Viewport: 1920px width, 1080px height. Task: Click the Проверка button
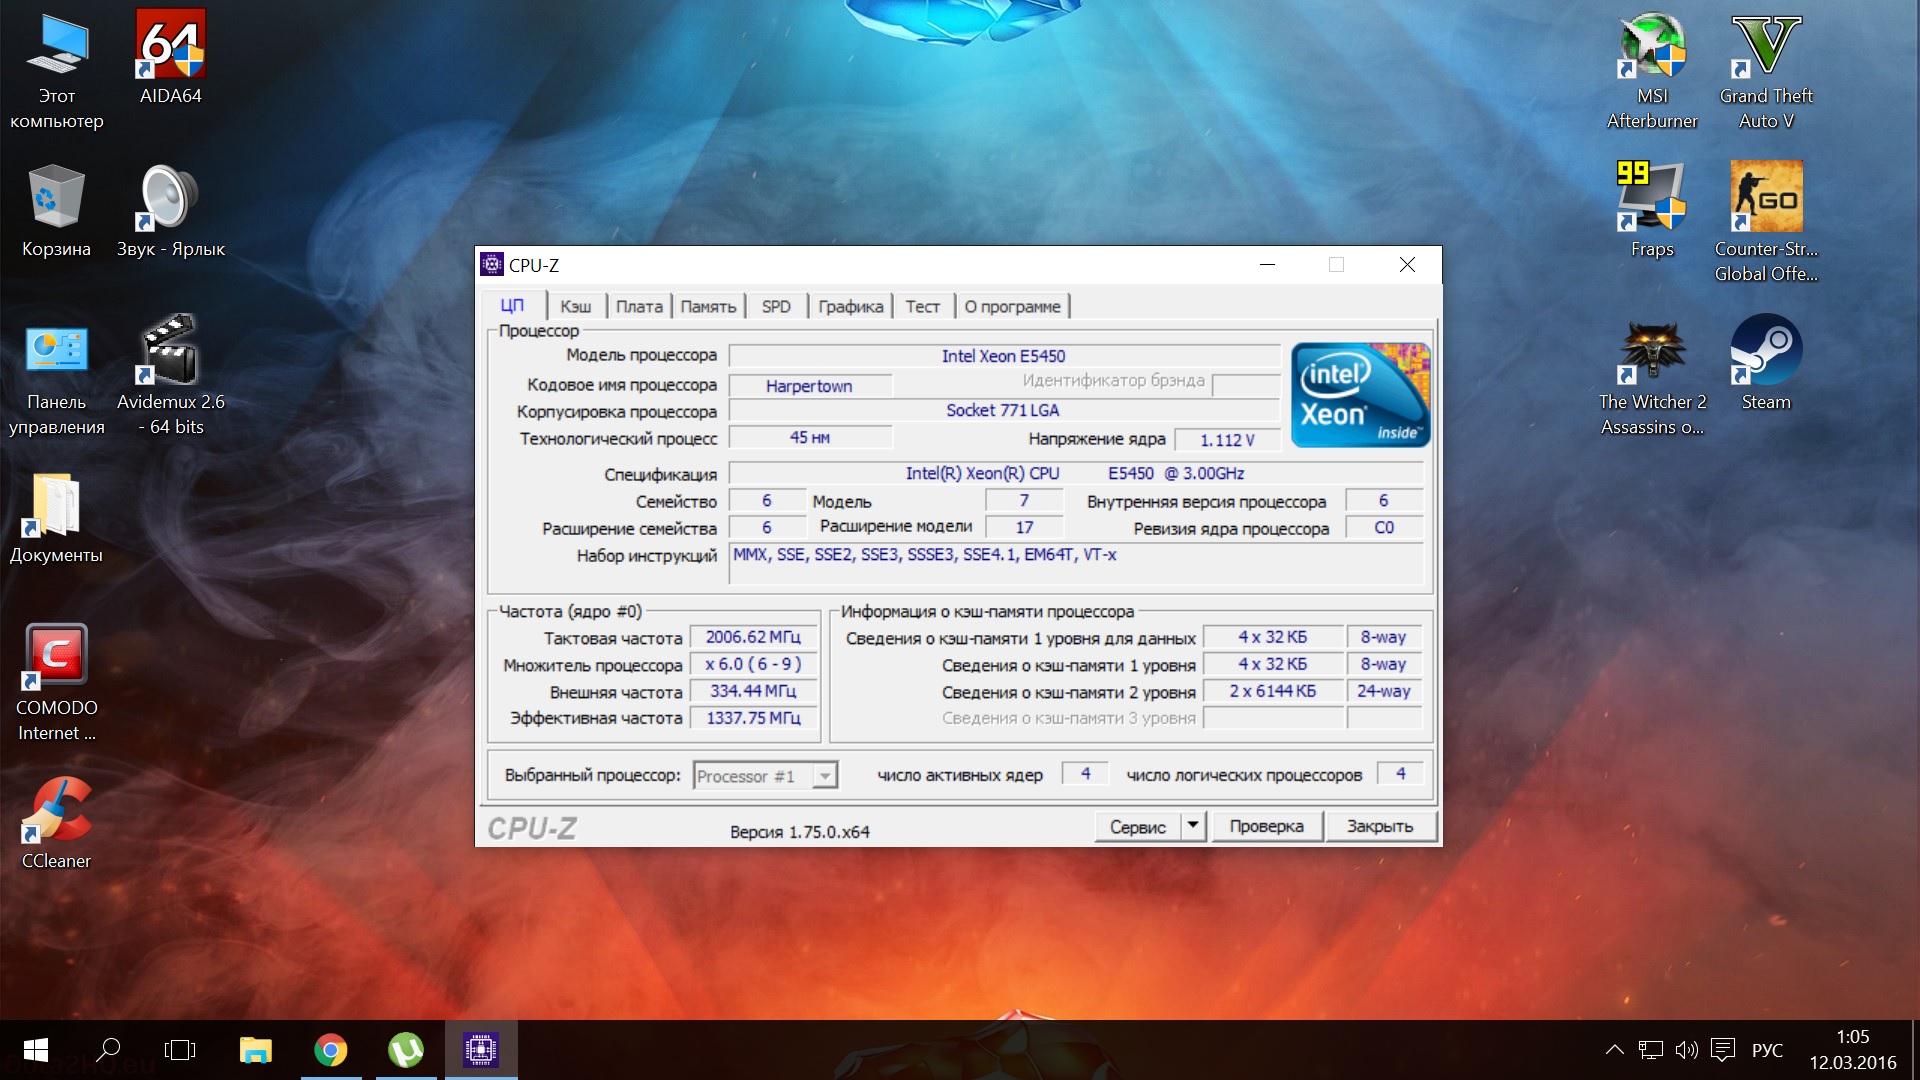pos(1266,826)
